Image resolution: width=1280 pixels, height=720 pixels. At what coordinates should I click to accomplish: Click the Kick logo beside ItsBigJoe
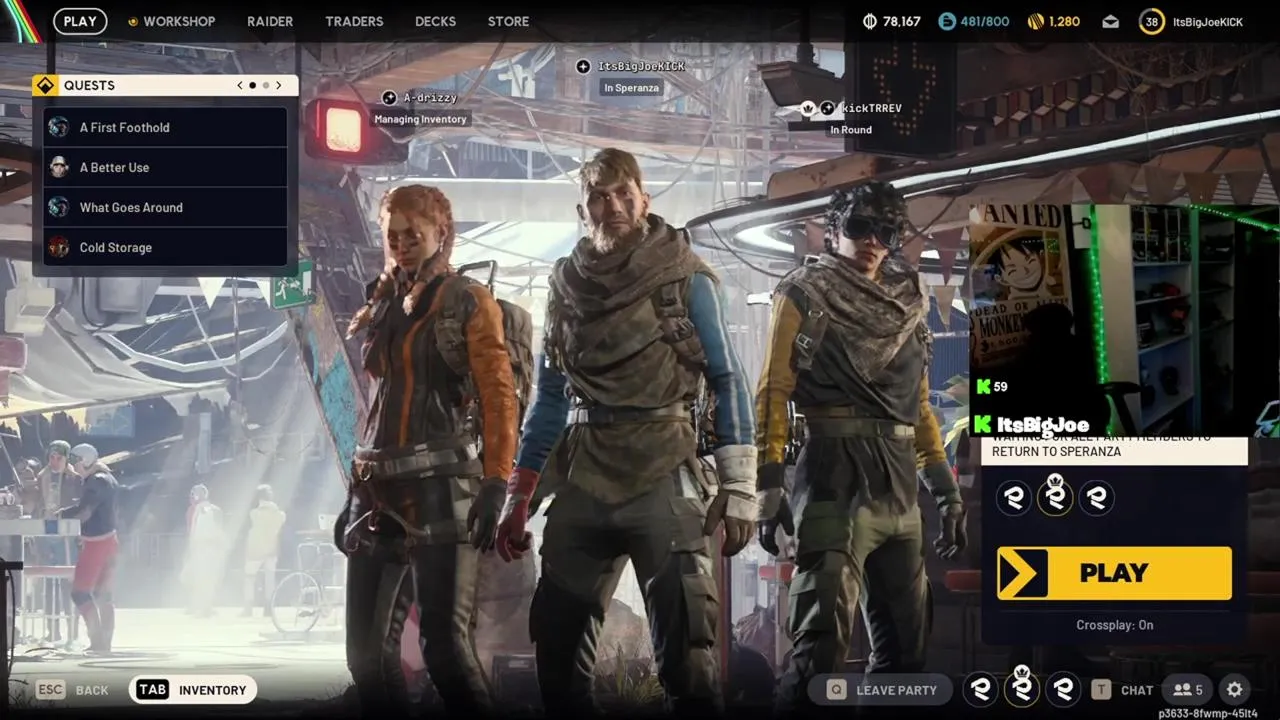983,425
